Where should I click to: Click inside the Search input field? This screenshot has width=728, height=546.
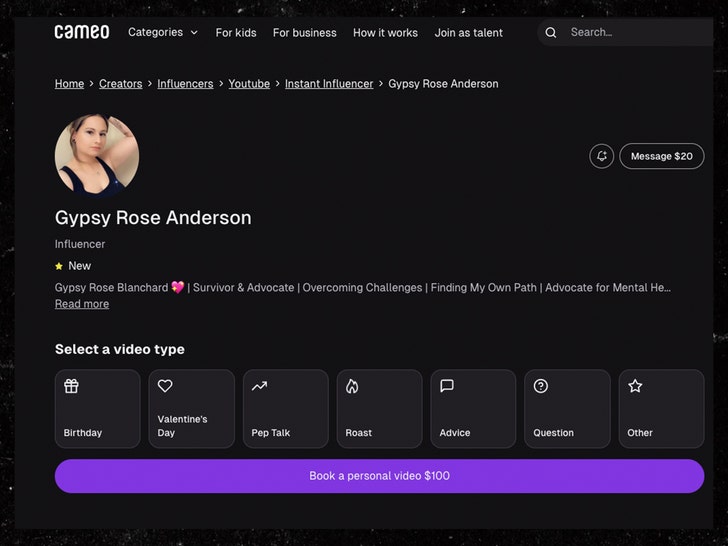point(630,32)
